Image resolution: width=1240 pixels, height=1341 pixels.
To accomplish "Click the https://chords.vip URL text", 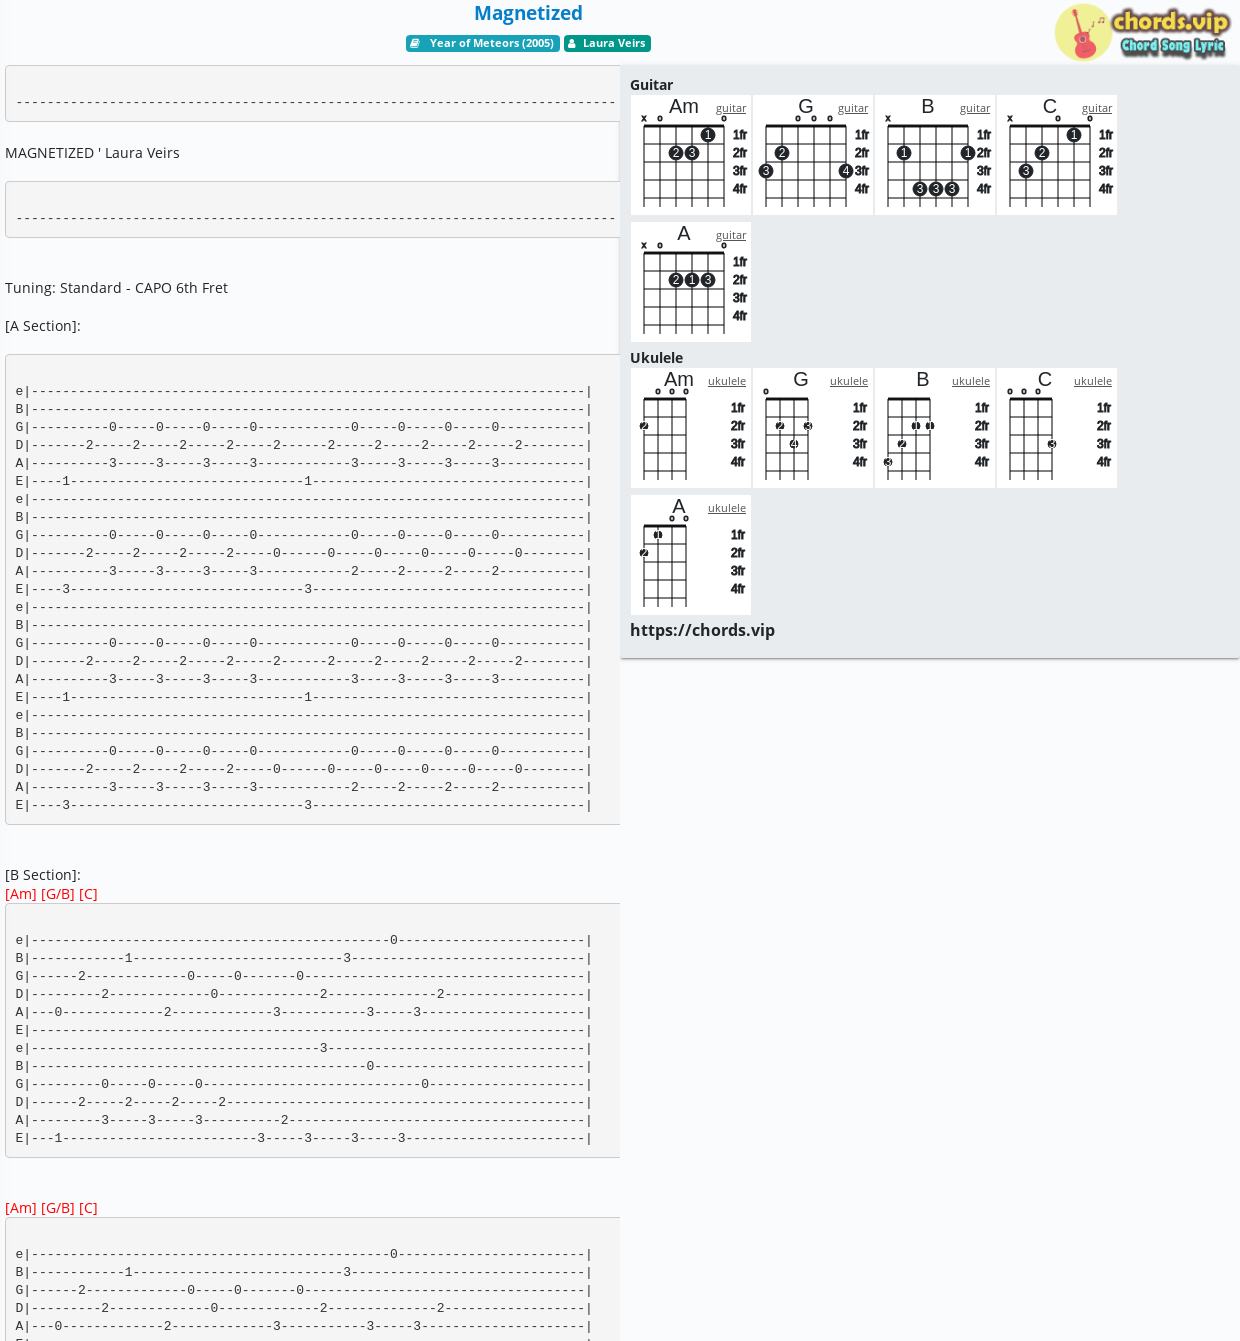I will (x=702, y=630).
